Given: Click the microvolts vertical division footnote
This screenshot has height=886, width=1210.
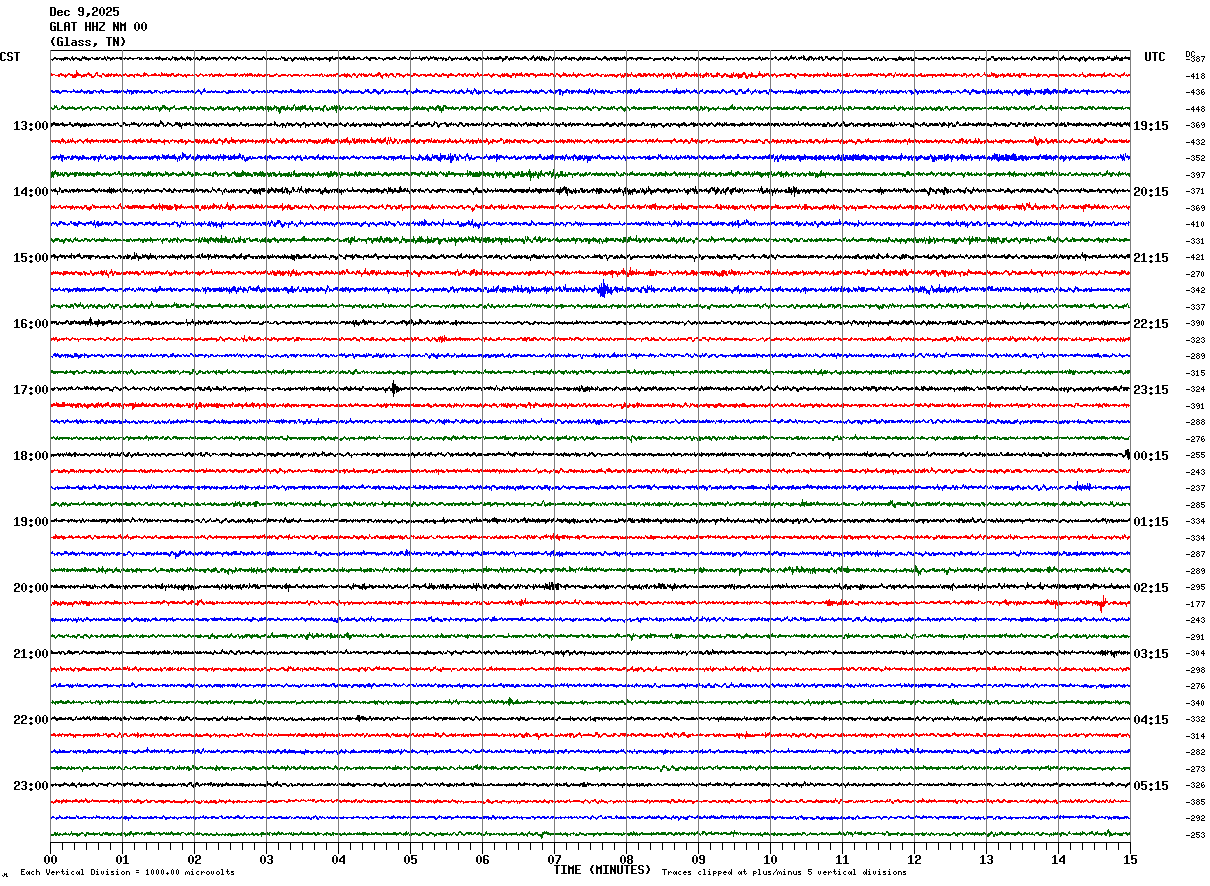Looking at the screenshot, I should click(127, 873).
